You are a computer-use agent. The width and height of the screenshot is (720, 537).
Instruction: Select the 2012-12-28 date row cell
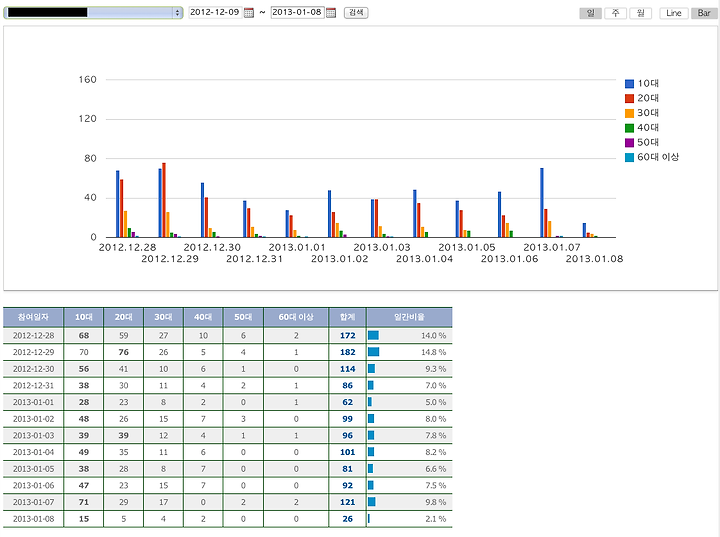pos(33,335)
